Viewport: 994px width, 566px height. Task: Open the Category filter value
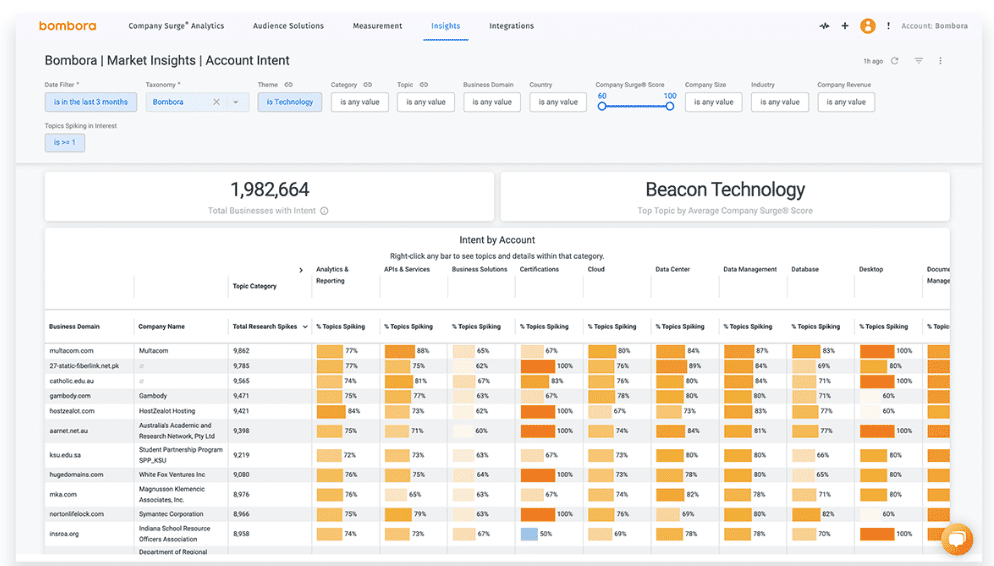(359, 102)
